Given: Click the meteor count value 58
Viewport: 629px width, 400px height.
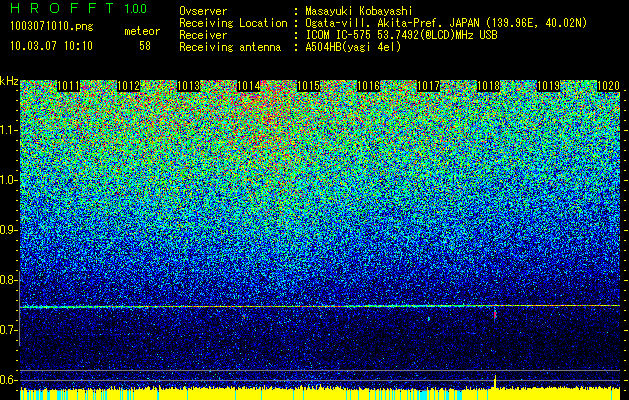Looking at the screenshot, I should [x=145, y=46].
